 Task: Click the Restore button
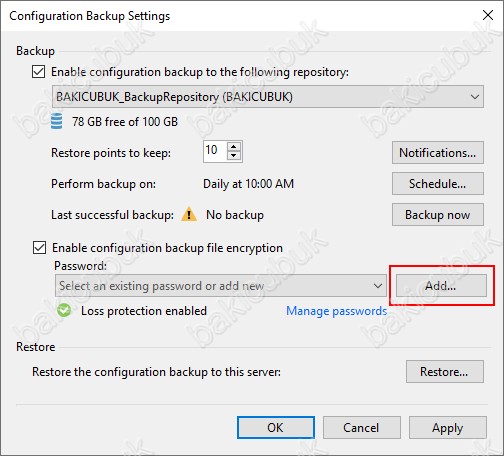click(x=445, y=371)
